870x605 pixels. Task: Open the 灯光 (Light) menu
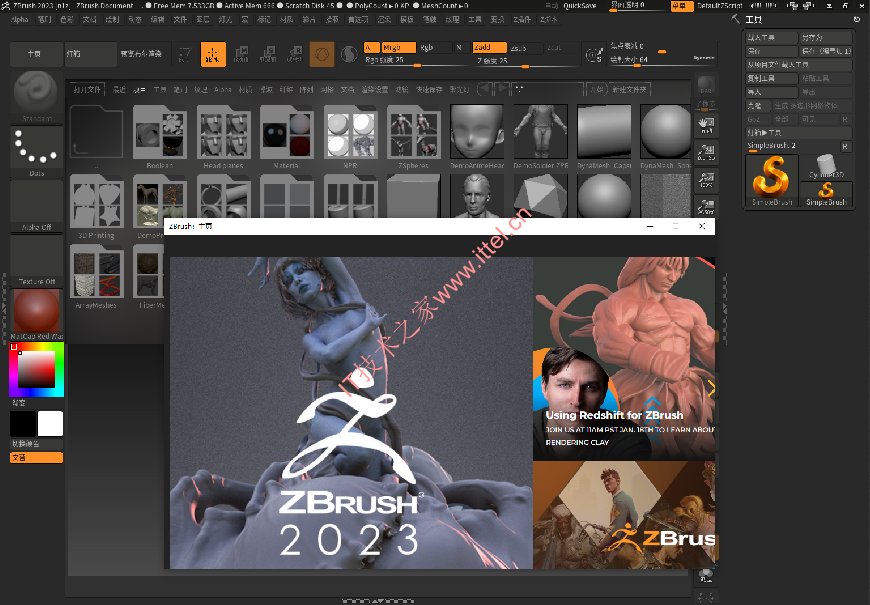point(225,19)
